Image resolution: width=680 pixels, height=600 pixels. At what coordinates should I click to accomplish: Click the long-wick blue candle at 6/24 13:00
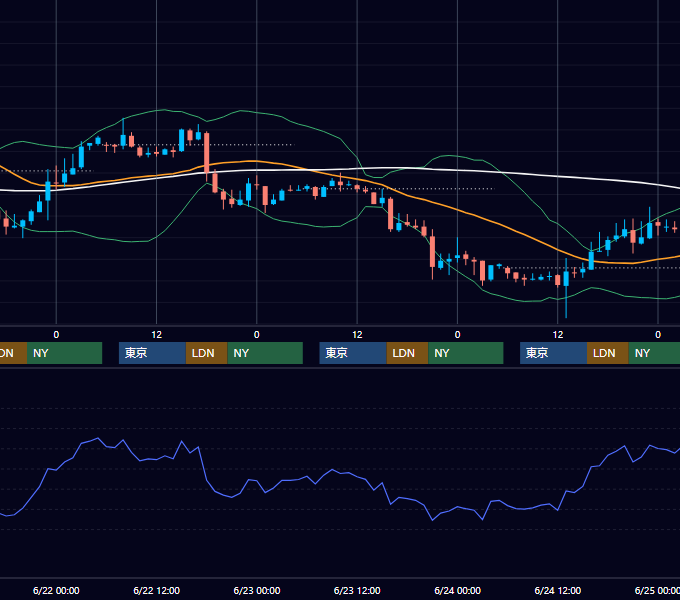point(566,279)
